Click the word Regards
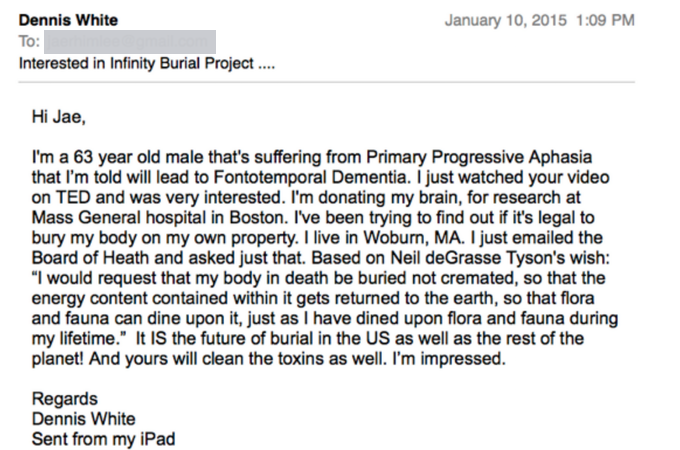 65,399
